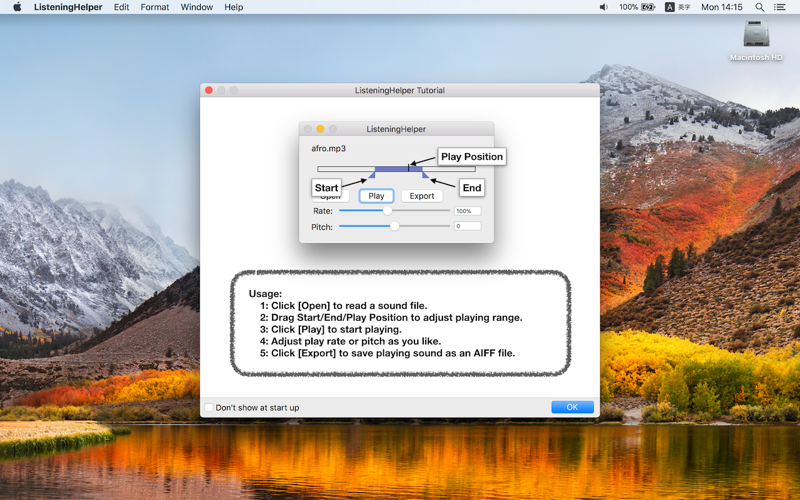Click the battery status icon
The image size is (800, 500).
tap(648, 7)
